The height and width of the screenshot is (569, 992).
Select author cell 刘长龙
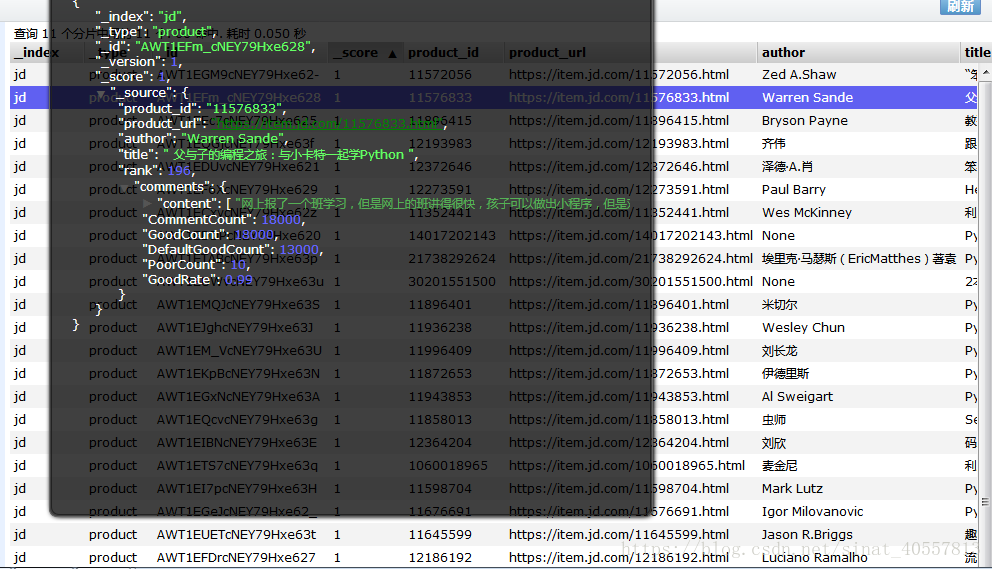click(x=779, y=351)
